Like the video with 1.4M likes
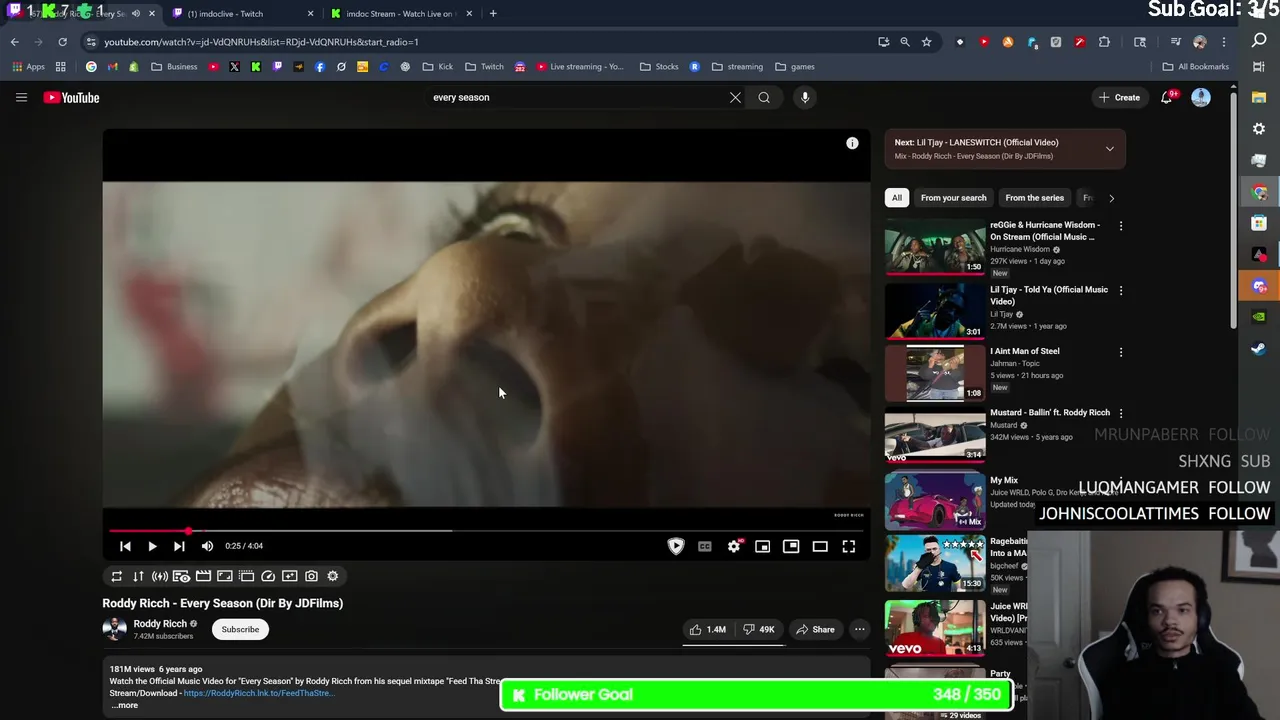The height and width of the screenshot is (720, 1280). [708, 630]
